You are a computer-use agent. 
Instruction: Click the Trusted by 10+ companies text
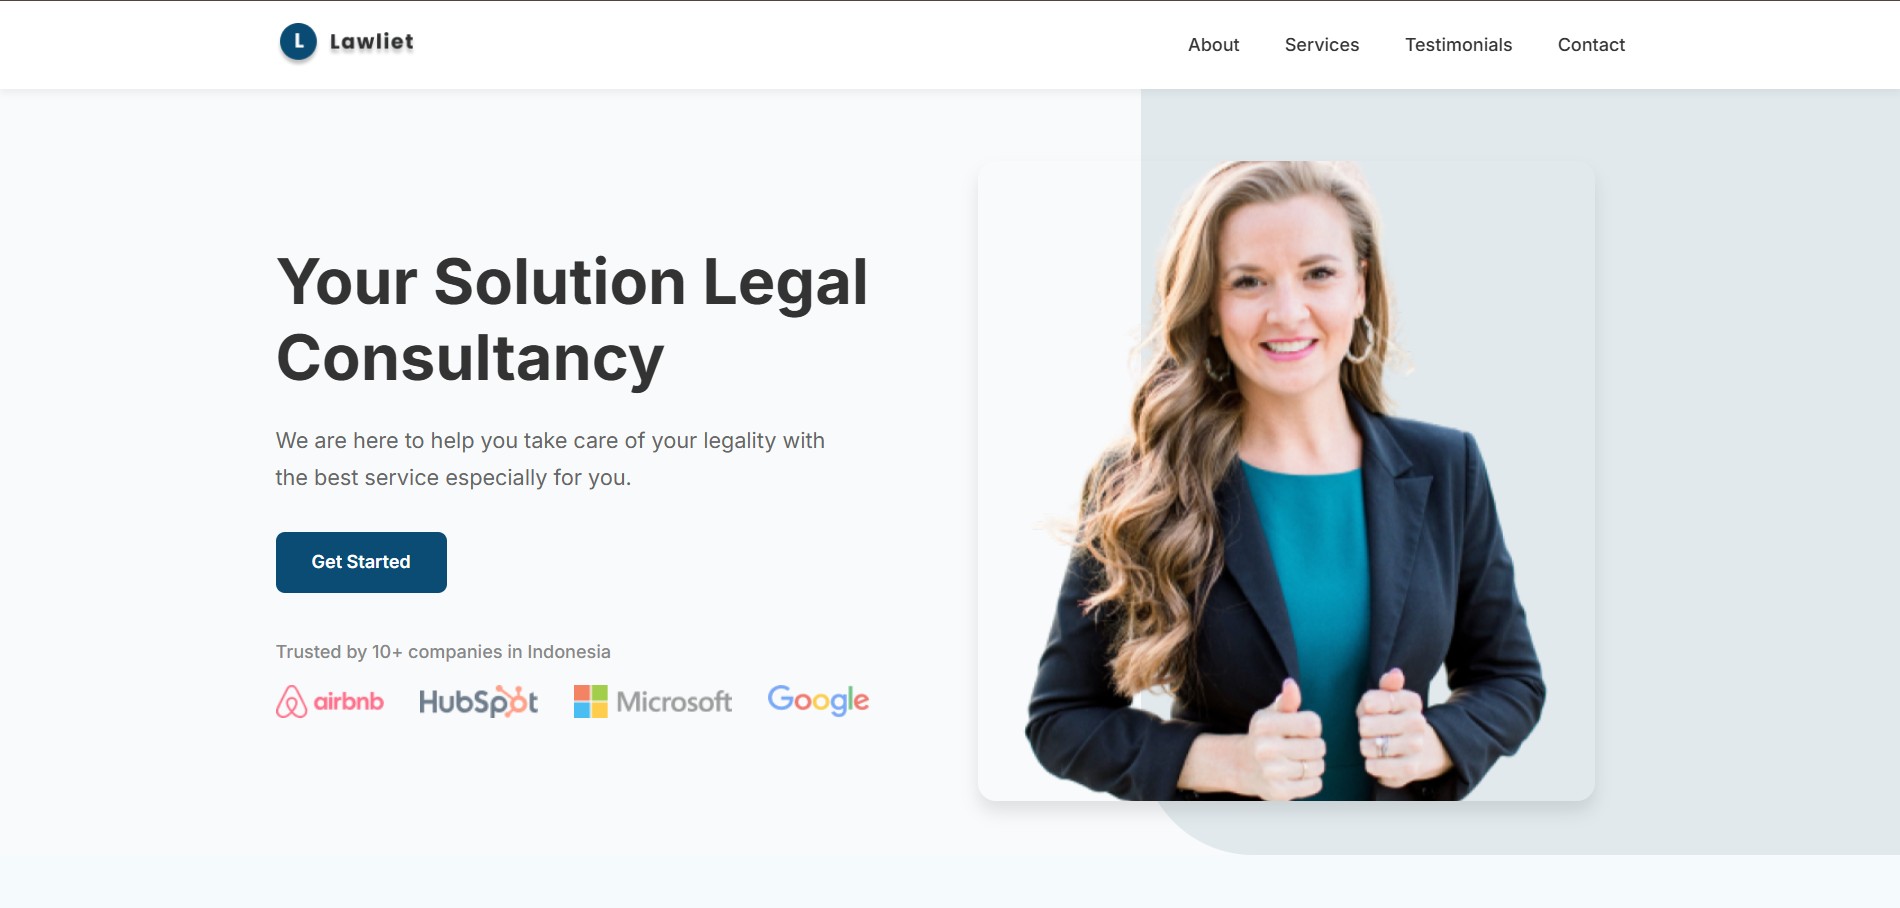443,652
